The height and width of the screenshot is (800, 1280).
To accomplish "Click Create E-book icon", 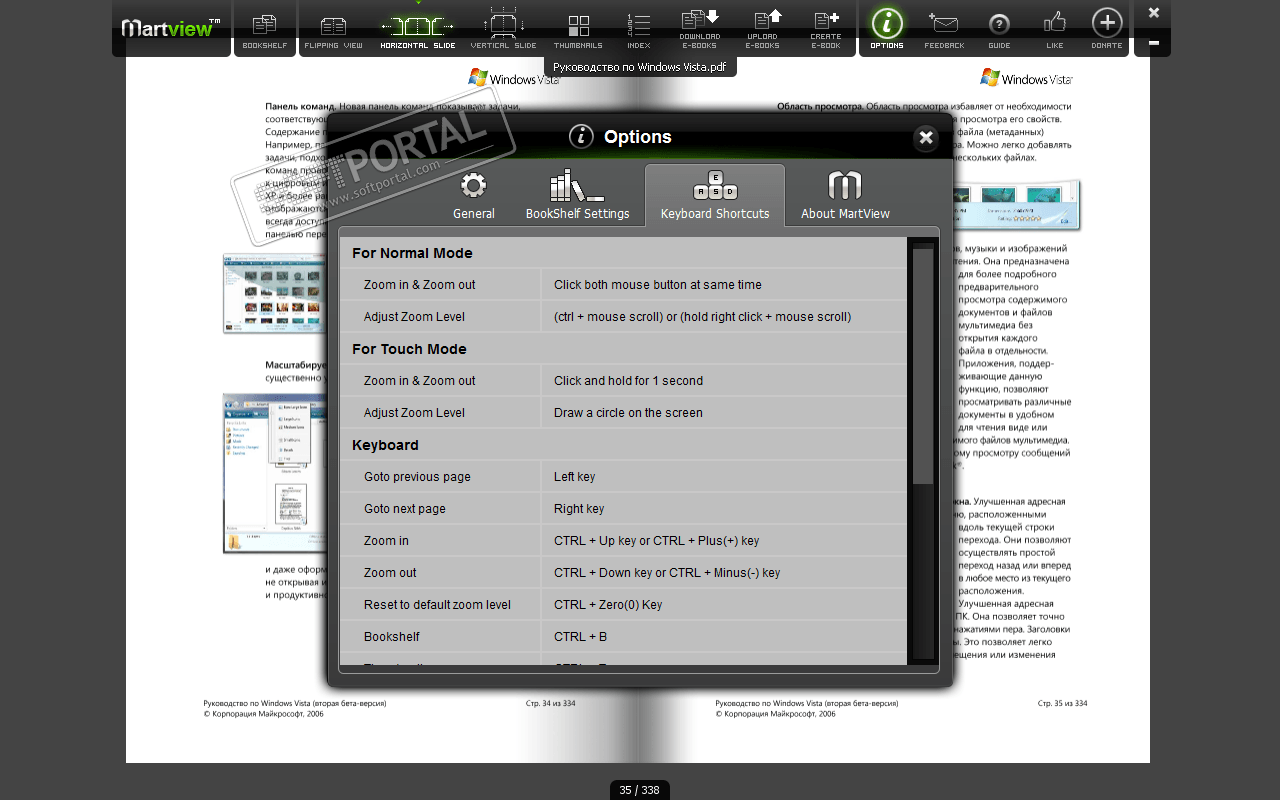I will (826, 29).
